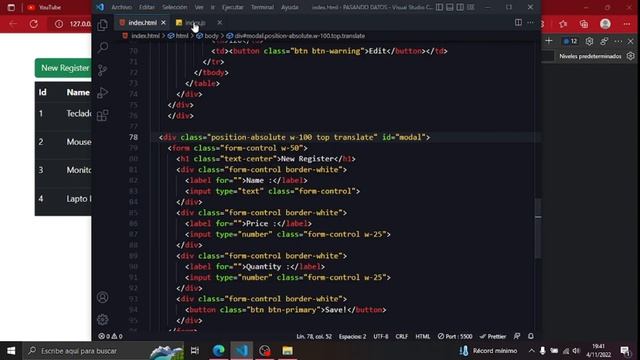The image size is (640, 360).
Task: Open the Run and Debug view
Action: coord(102,93)
